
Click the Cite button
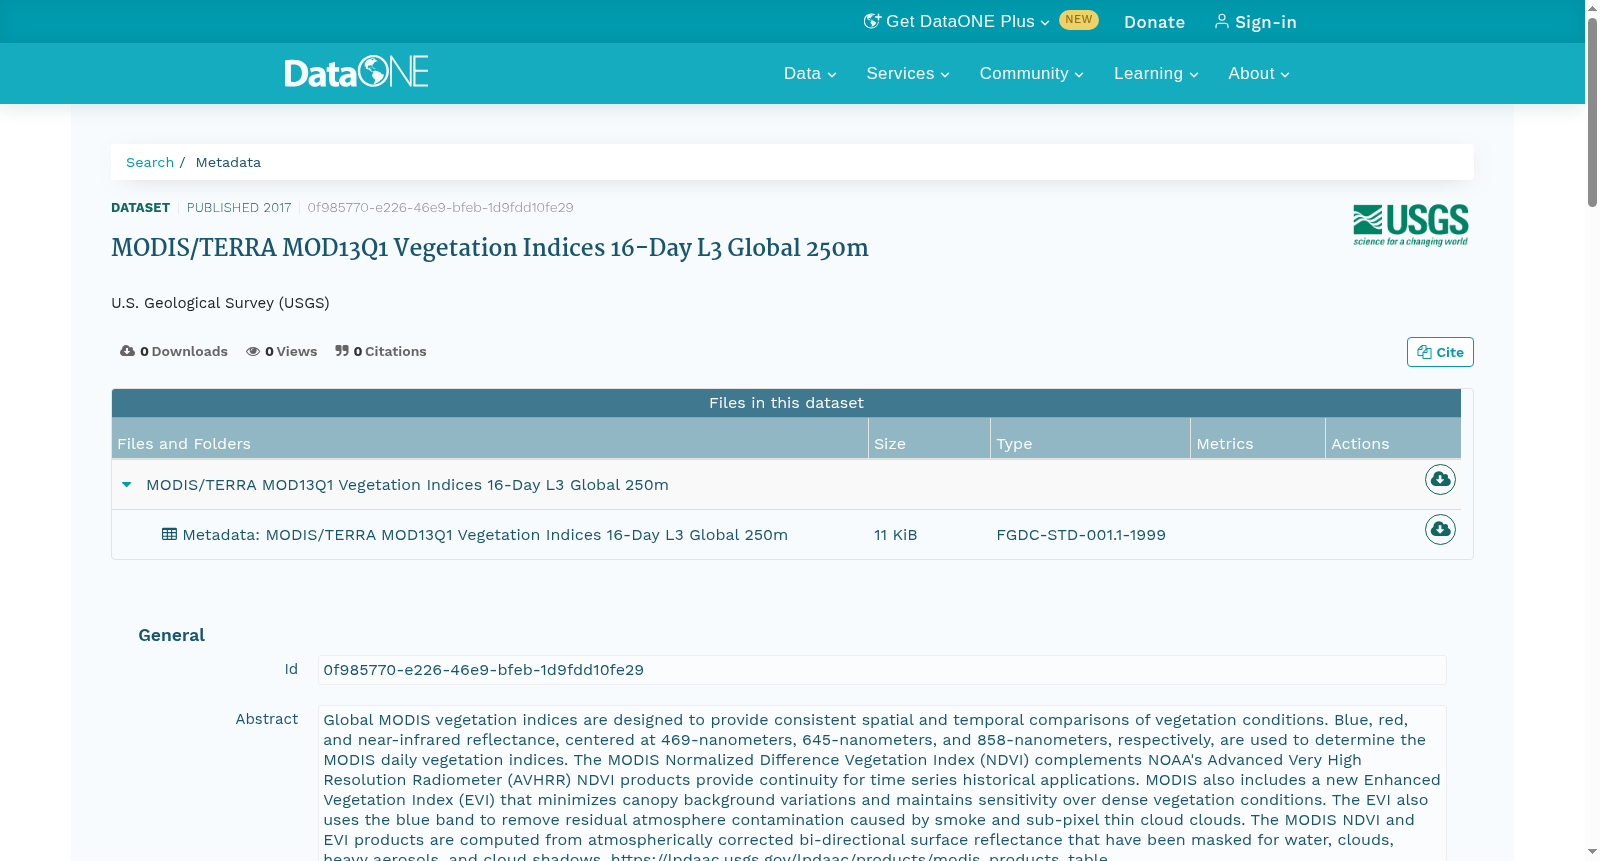tap(1440, 352)
